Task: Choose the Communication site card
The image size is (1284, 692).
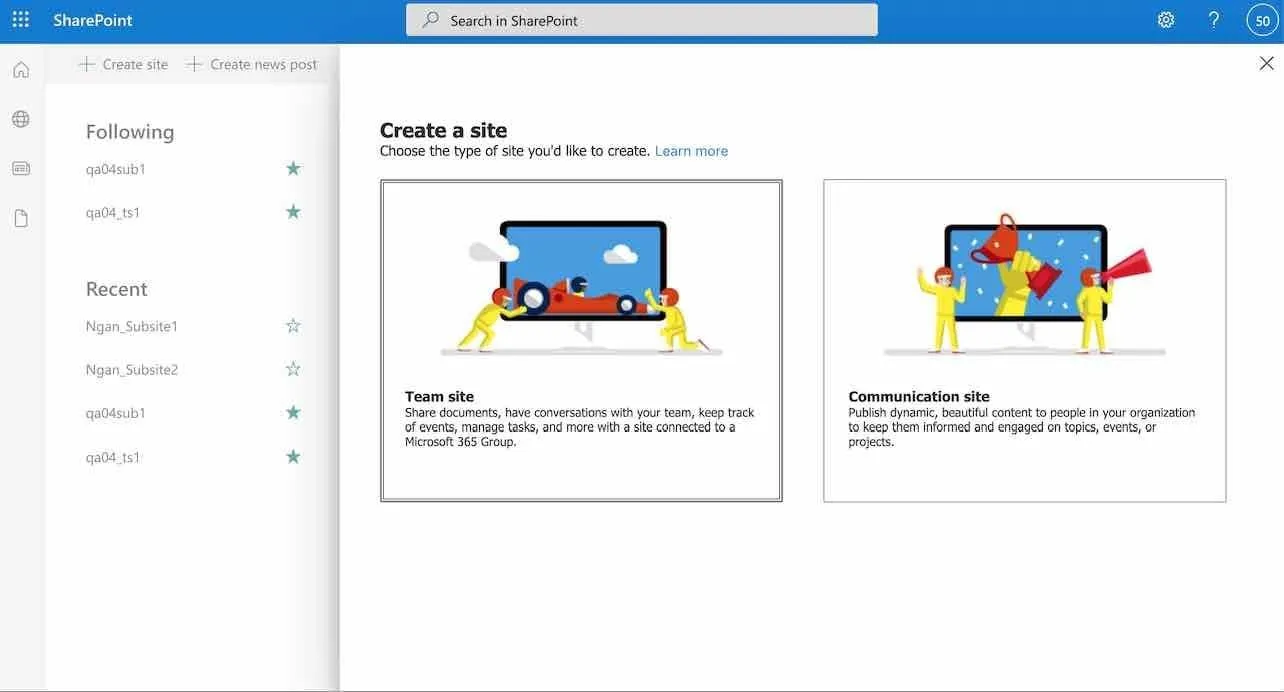Action: pos(1024,340)
